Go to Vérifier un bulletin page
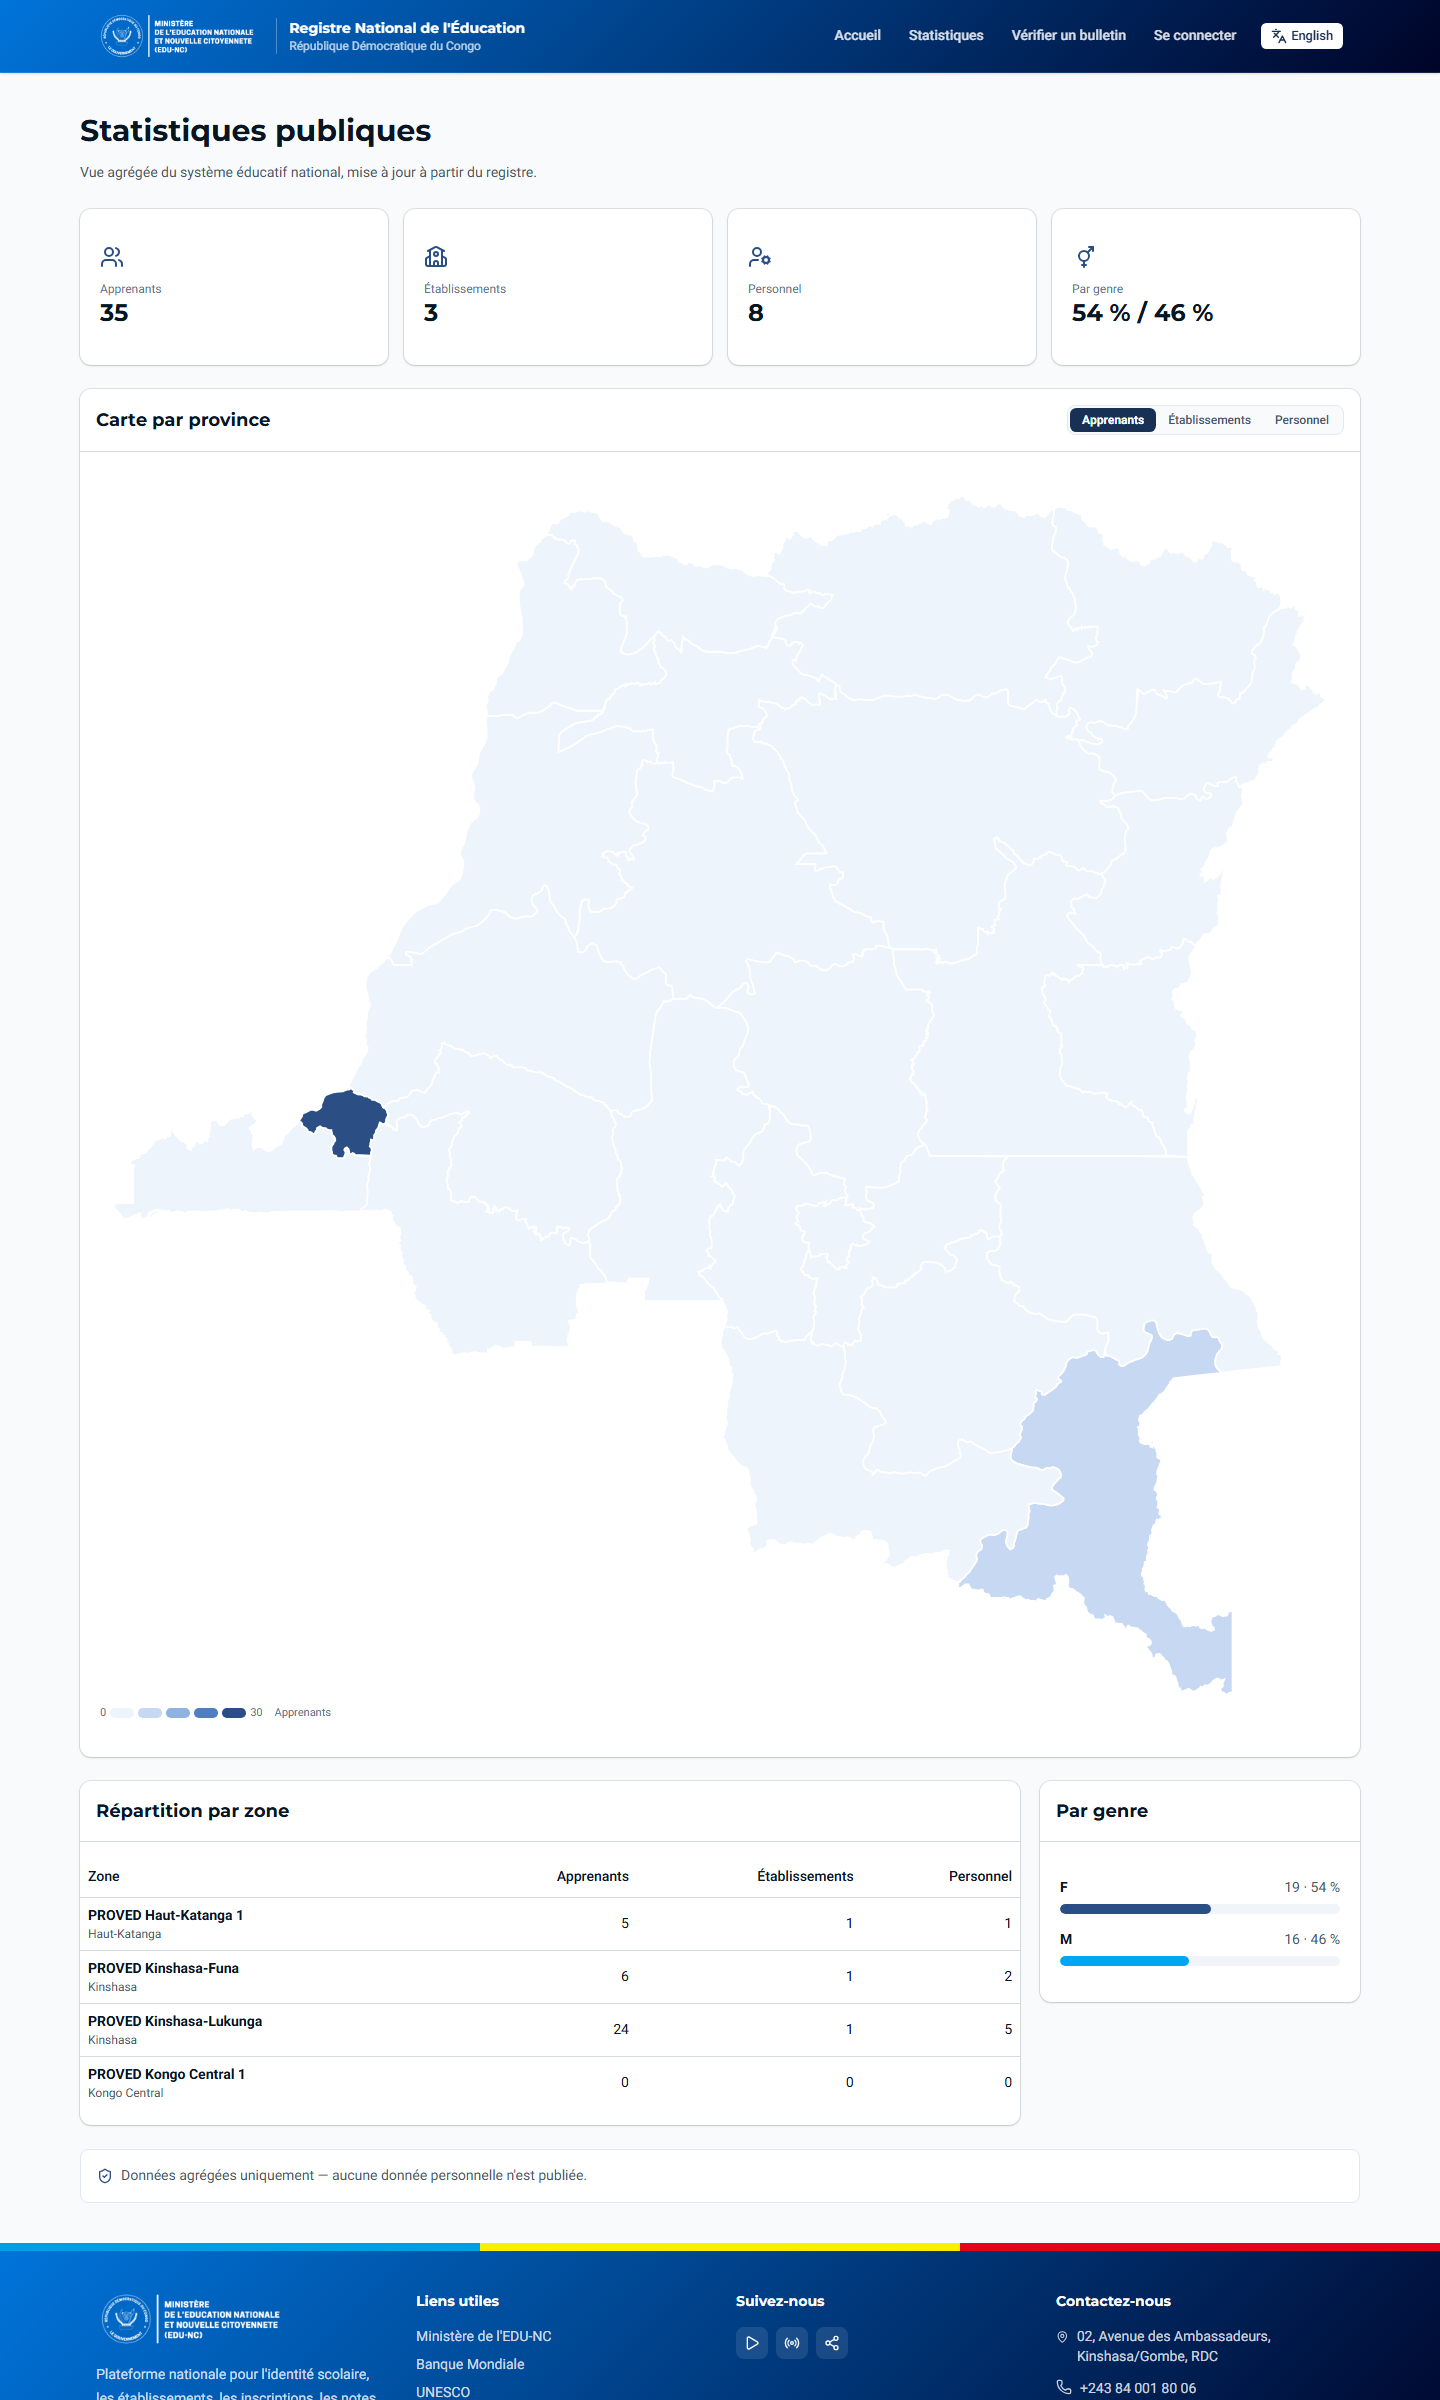 (1068, 36)
